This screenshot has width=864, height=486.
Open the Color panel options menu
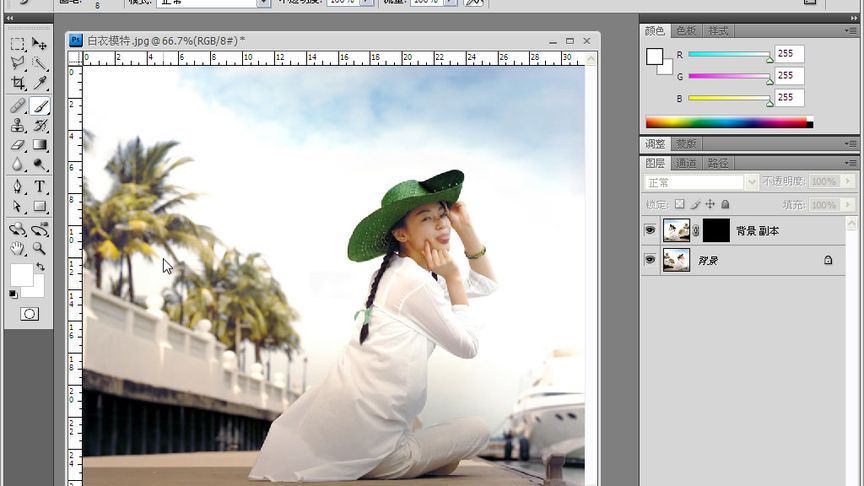850,32
